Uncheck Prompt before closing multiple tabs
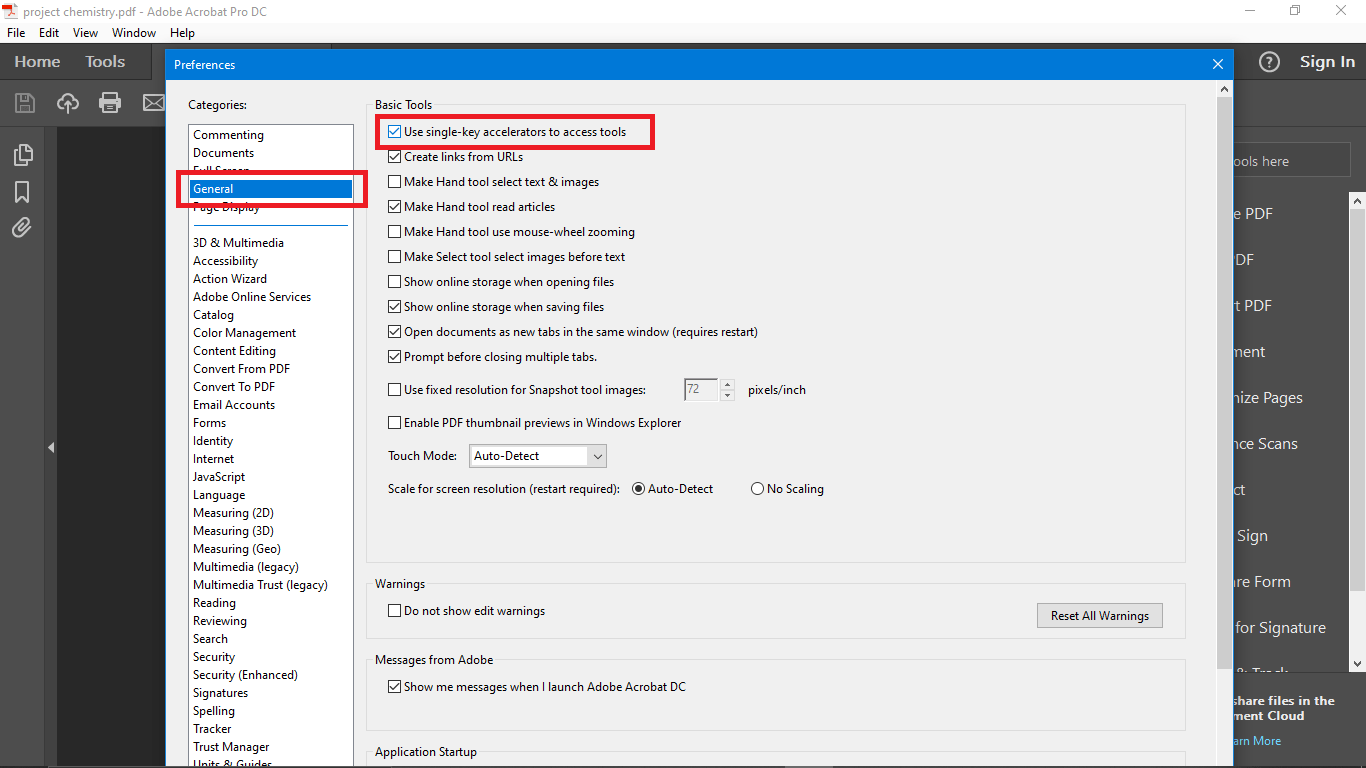The width and height of the screenshot is (1366, 768). click(394, 357)
